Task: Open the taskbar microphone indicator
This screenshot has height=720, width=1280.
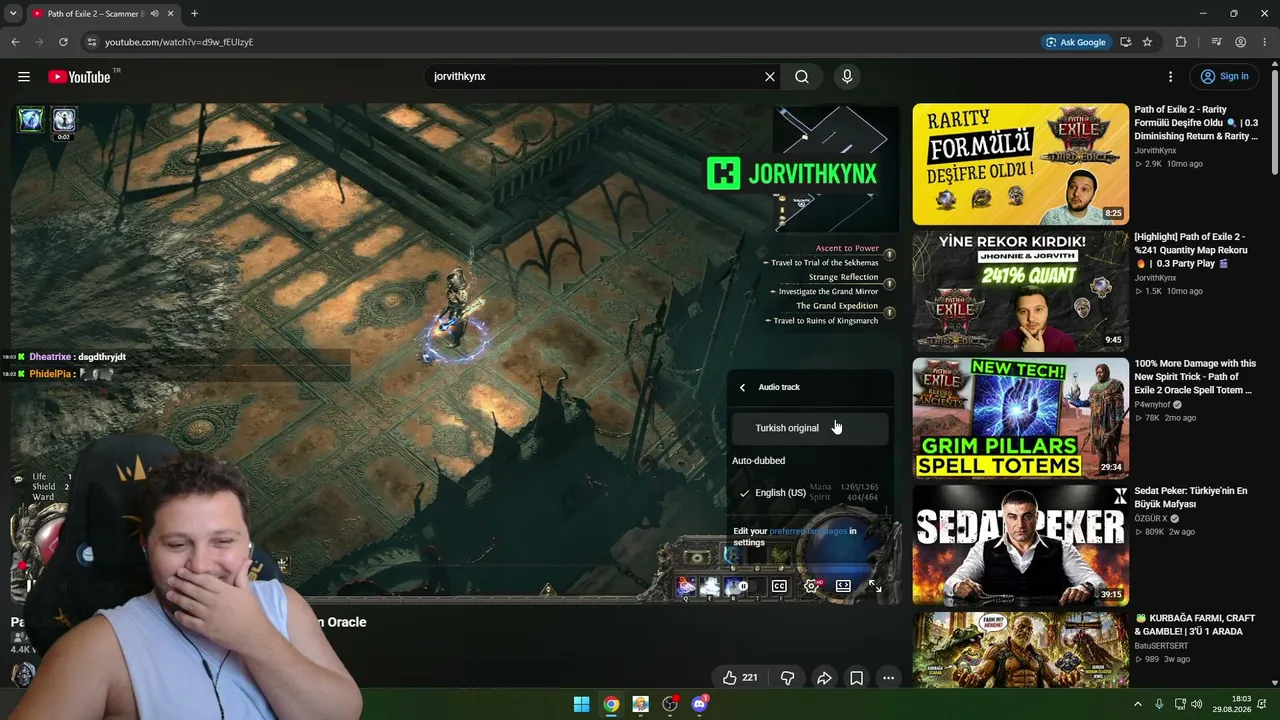Action: tap(1159, 704)
